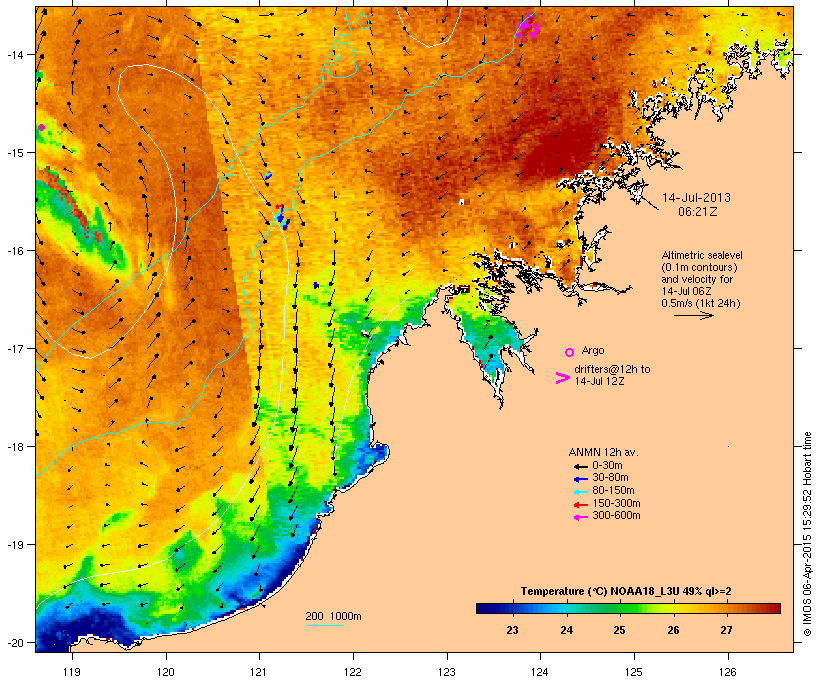The height and width of the screenshot is (680, 820).
Task: Click the '30-80m' depth label
Action: click(x=610, y=478)
